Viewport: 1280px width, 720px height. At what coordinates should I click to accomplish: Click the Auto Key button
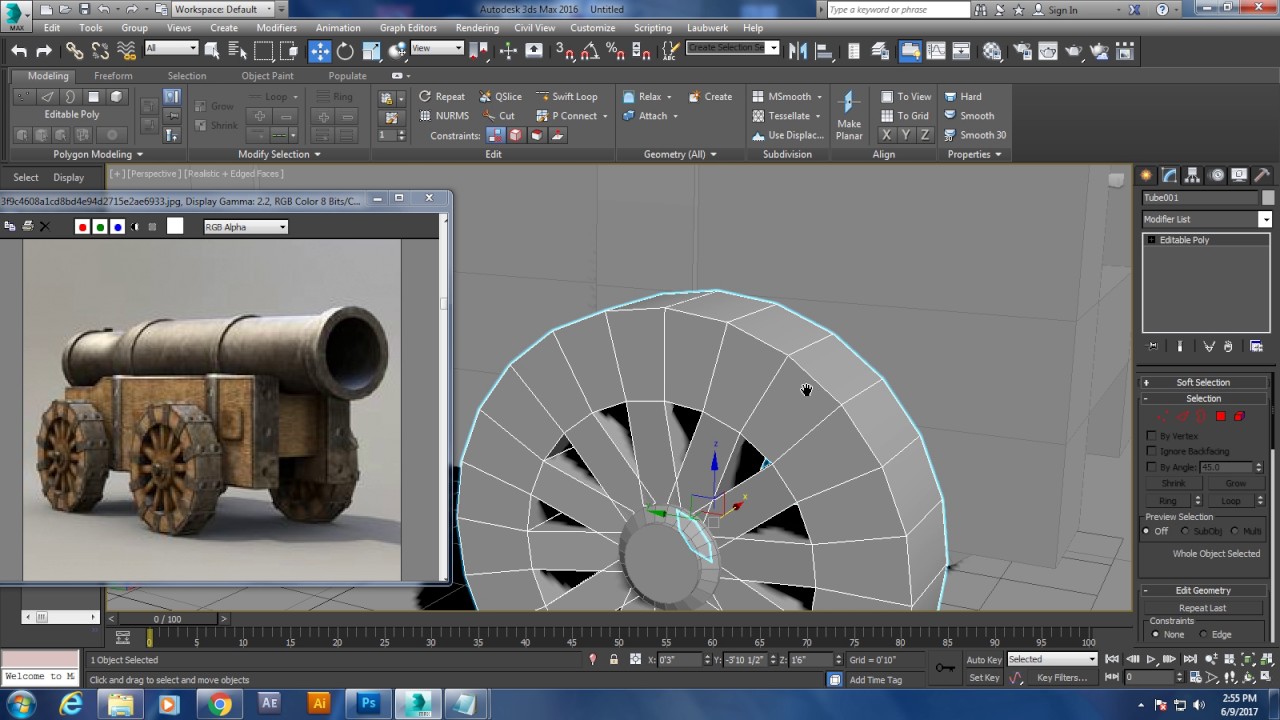(984, 659)
